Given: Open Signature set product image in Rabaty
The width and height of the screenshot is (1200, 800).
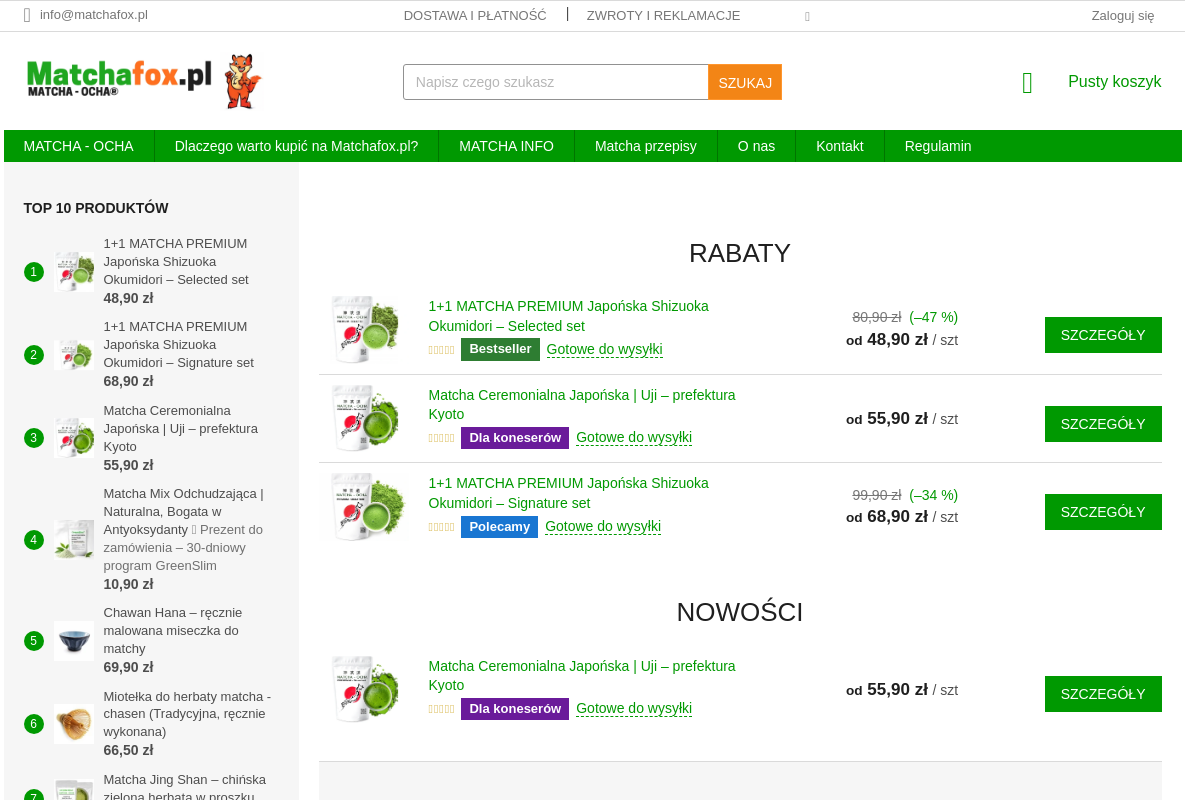Looking at the screenshot, I should (366, 506).
